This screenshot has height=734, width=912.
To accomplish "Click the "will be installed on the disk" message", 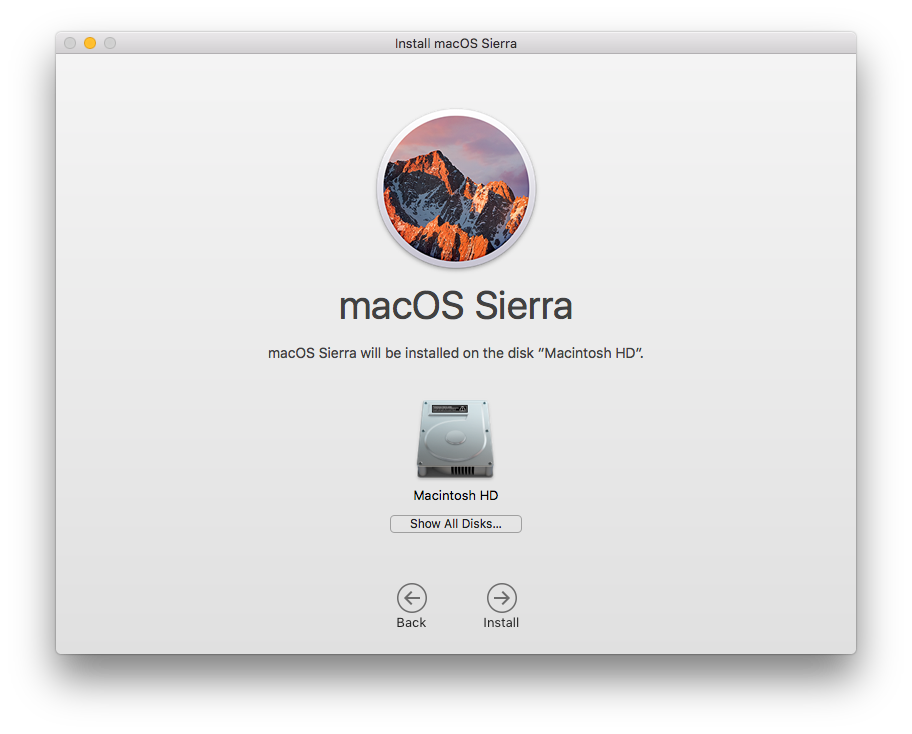I will coord(456,353).
